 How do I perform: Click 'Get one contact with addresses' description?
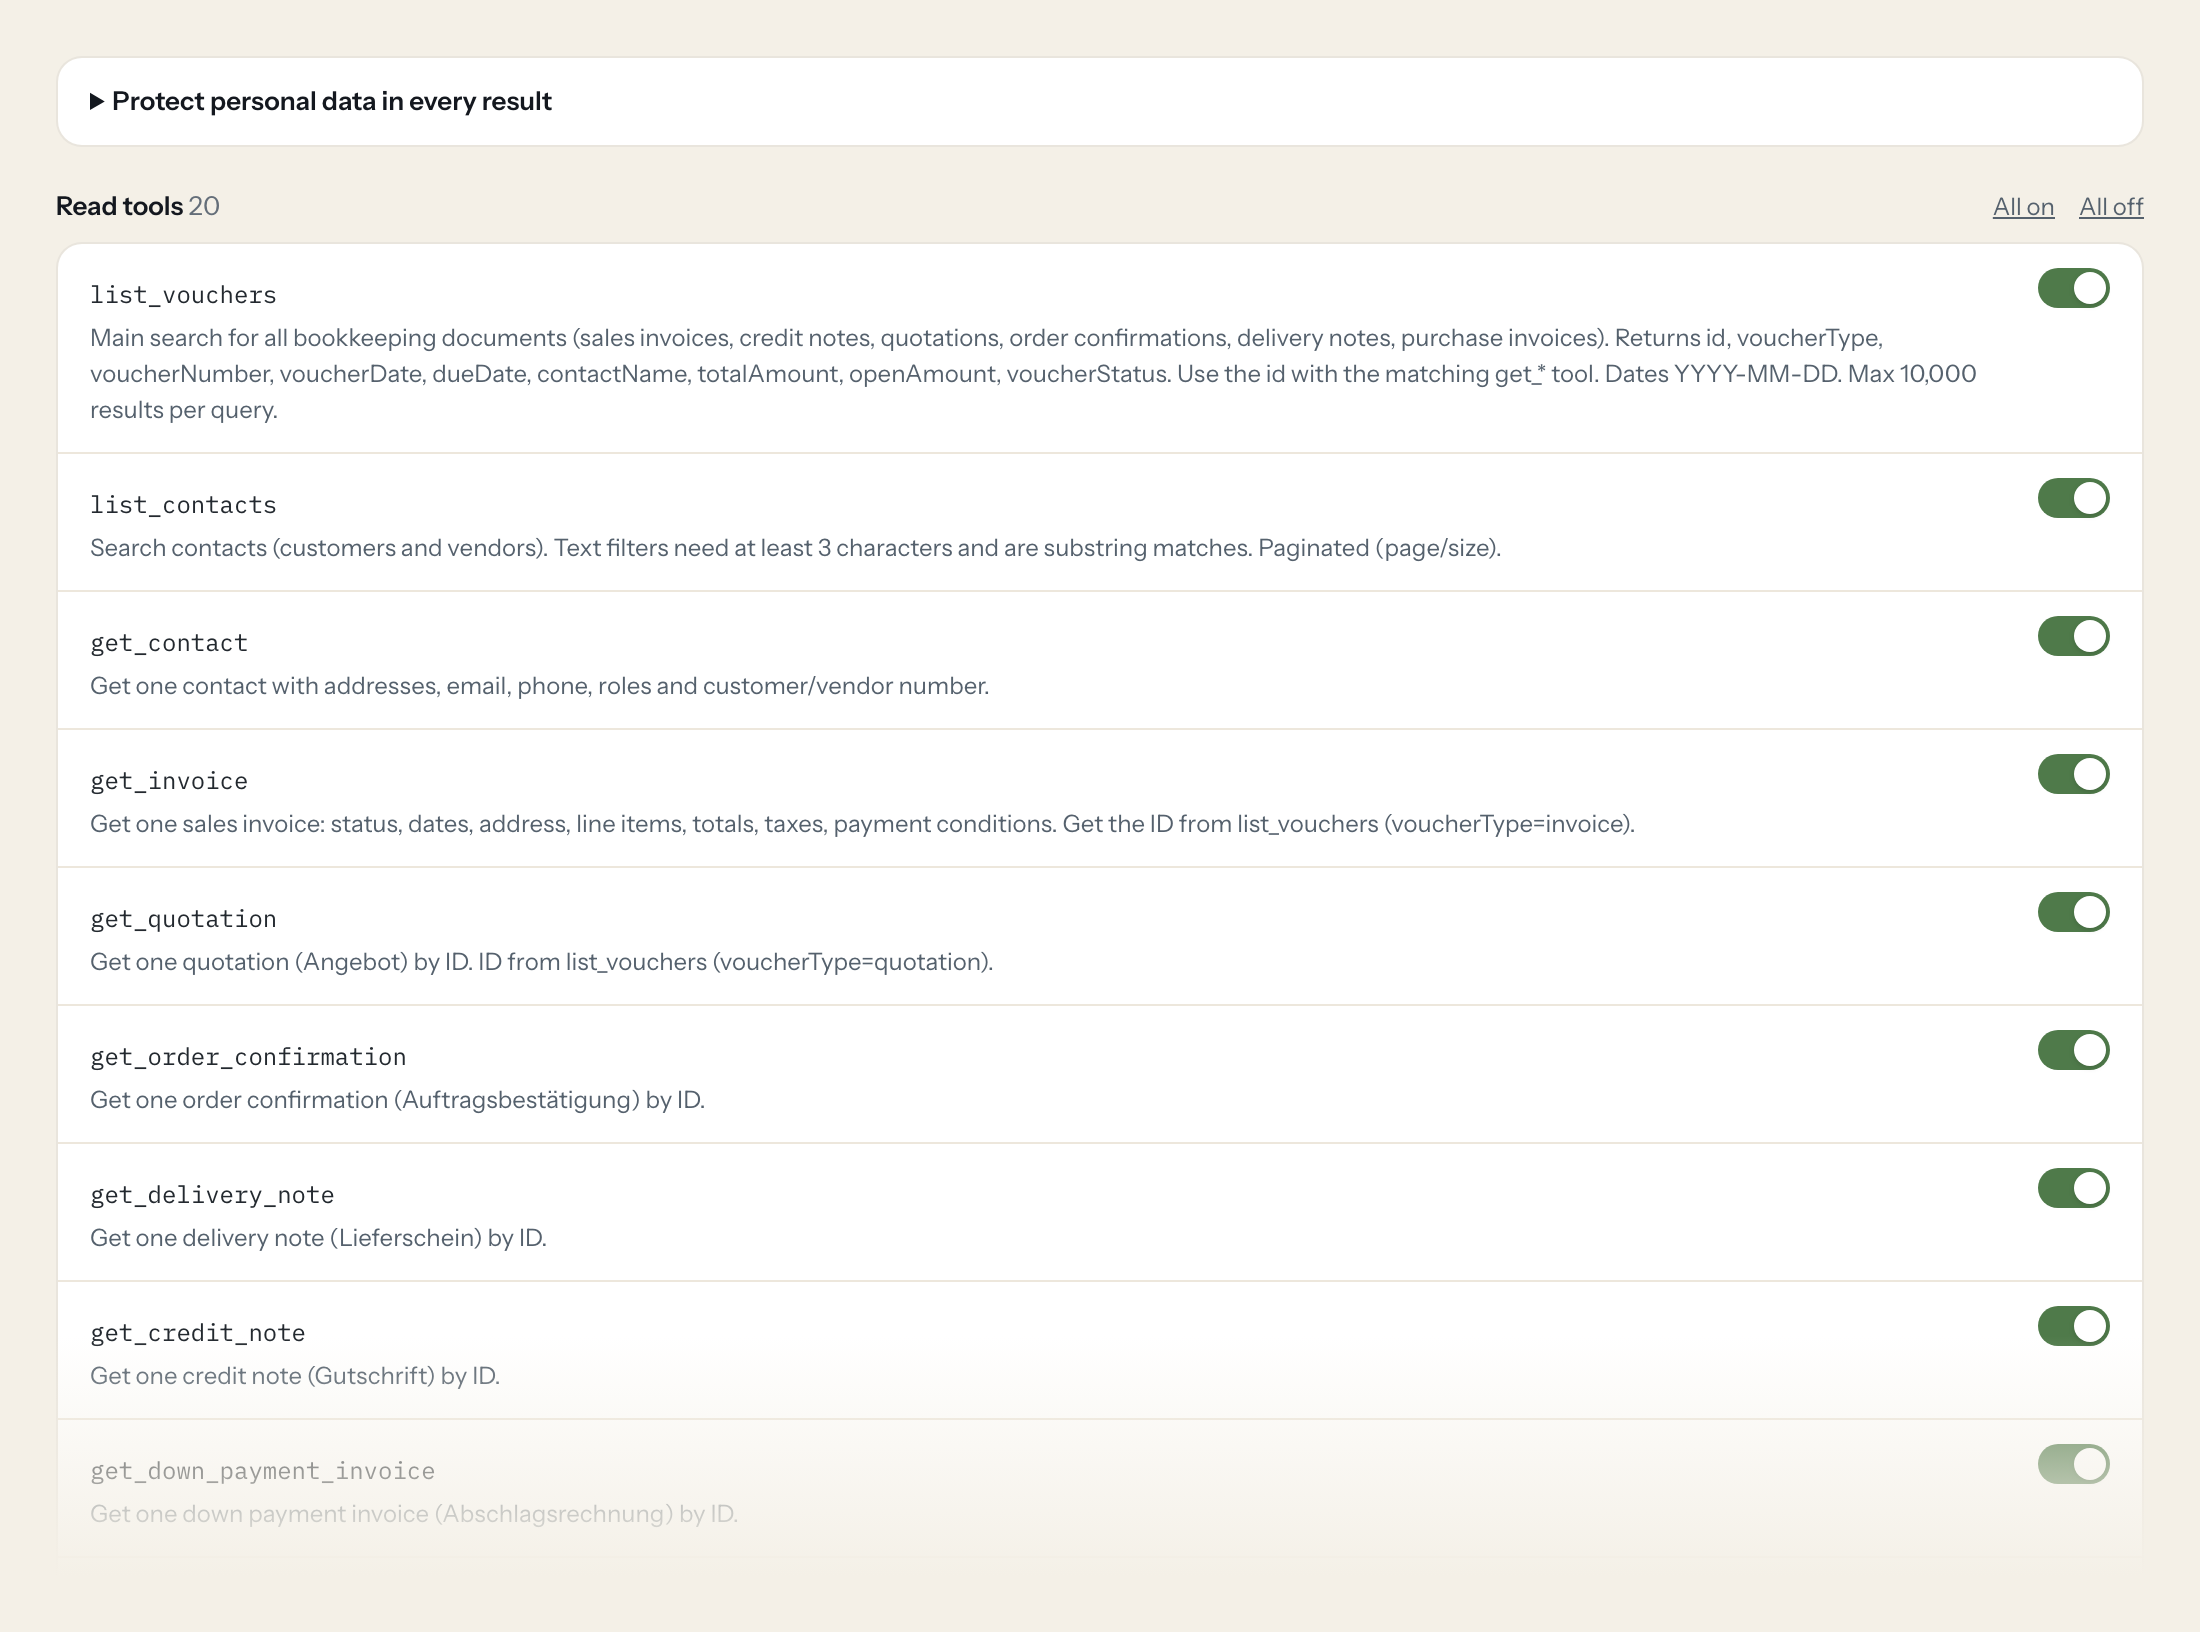(x=539, y=686)
